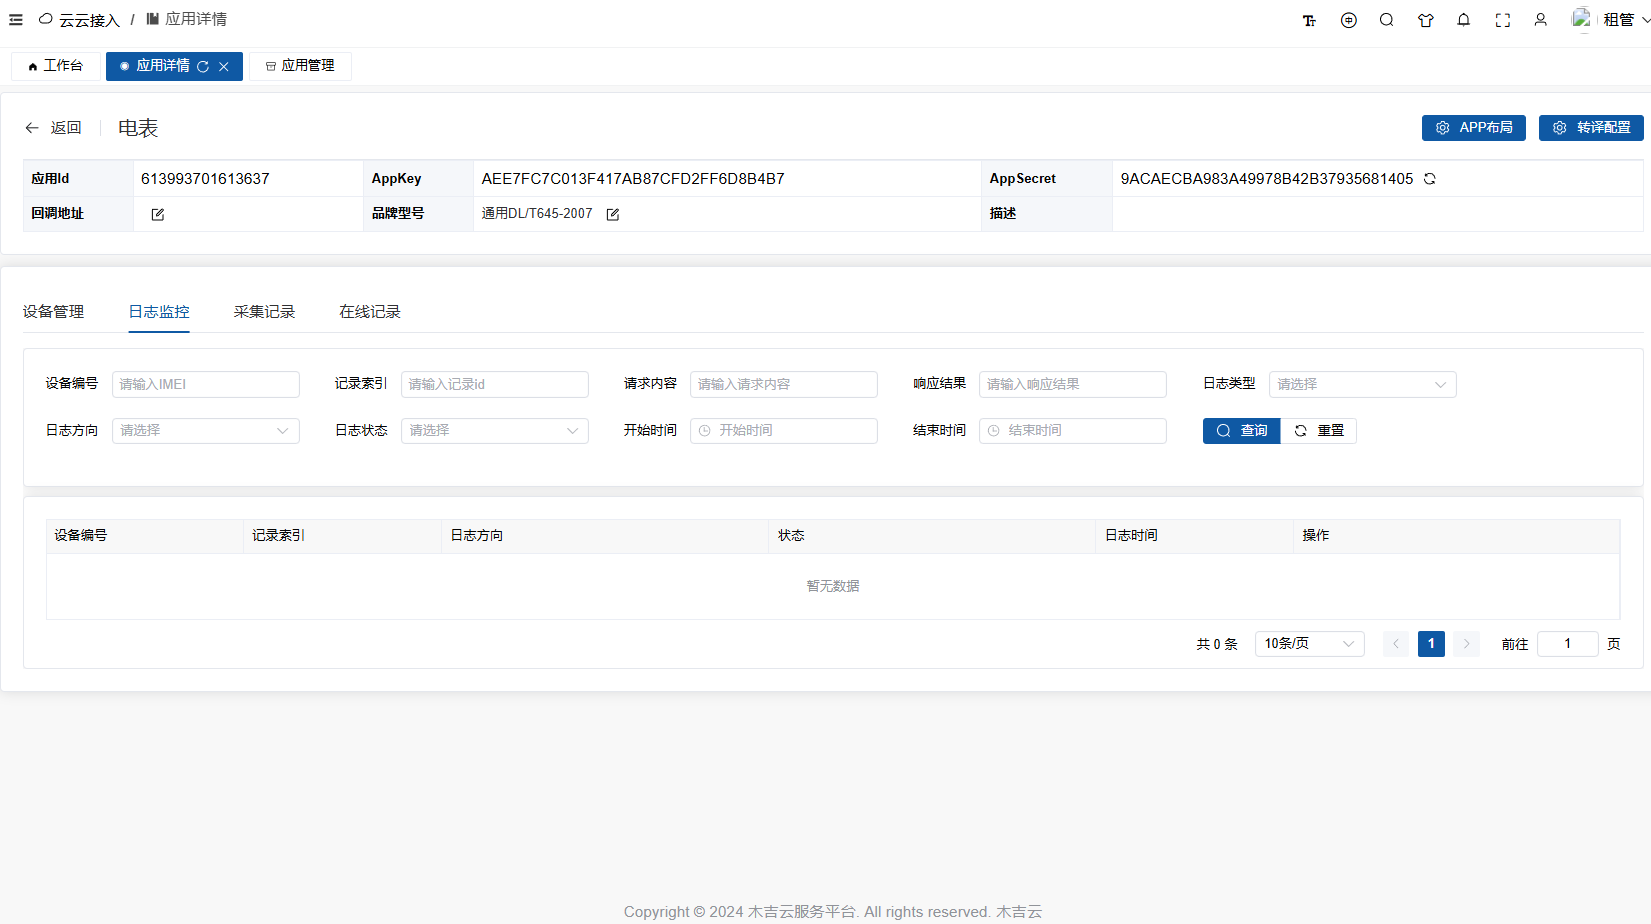Viewport: 1651px width, 924px height.
Task: Open the theme shirt icon
Action: (x=1425, y=20)
